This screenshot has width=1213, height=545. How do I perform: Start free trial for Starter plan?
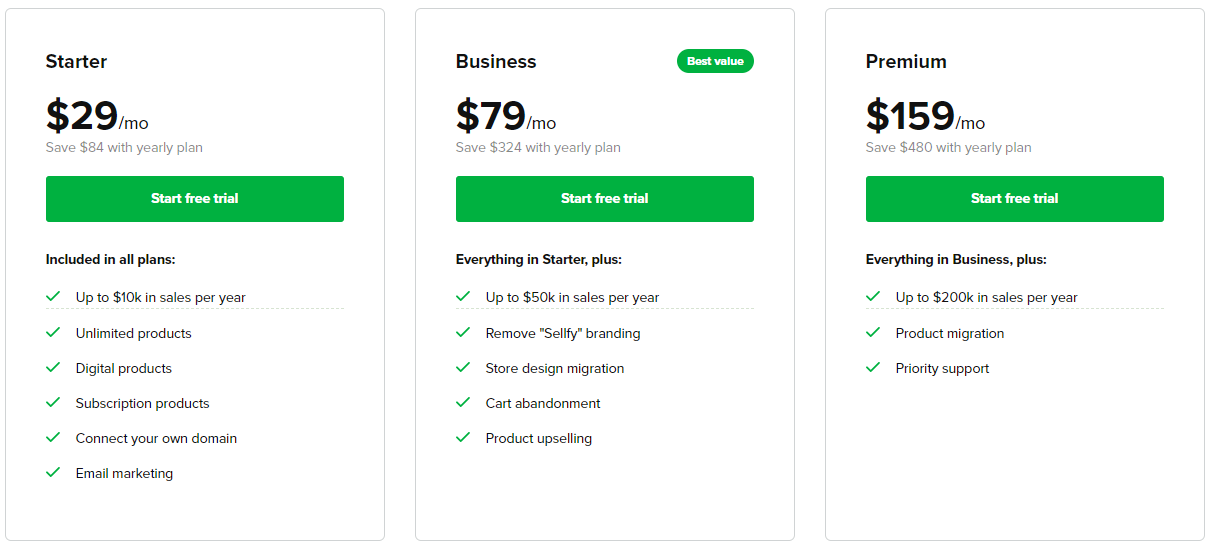(195, 199)
